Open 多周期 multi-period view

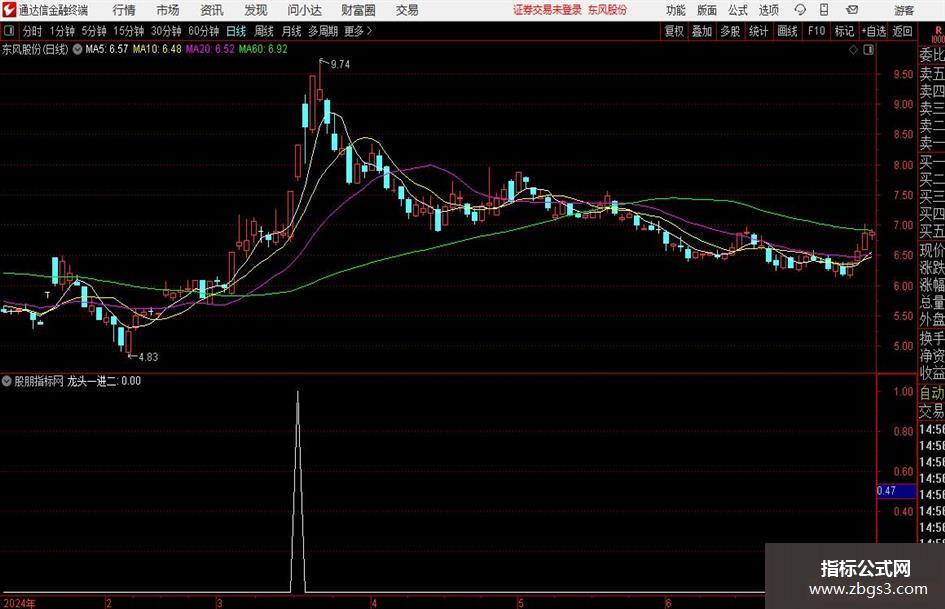pos(323,31)
